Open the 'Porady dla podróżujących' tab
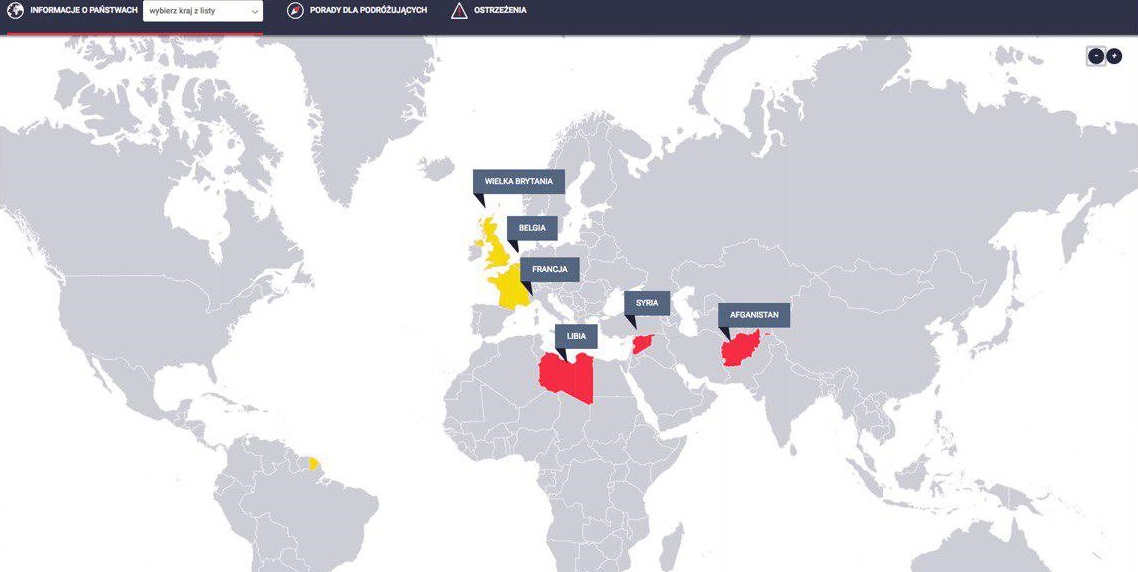 (368, 10)
